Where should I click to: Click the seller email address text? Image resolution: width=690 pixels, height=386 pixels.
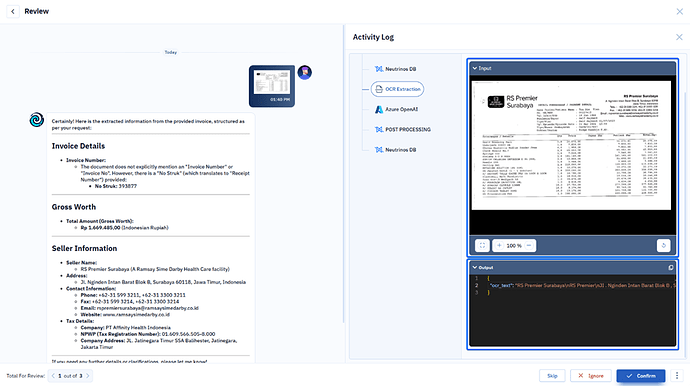[x=147, y=308]
